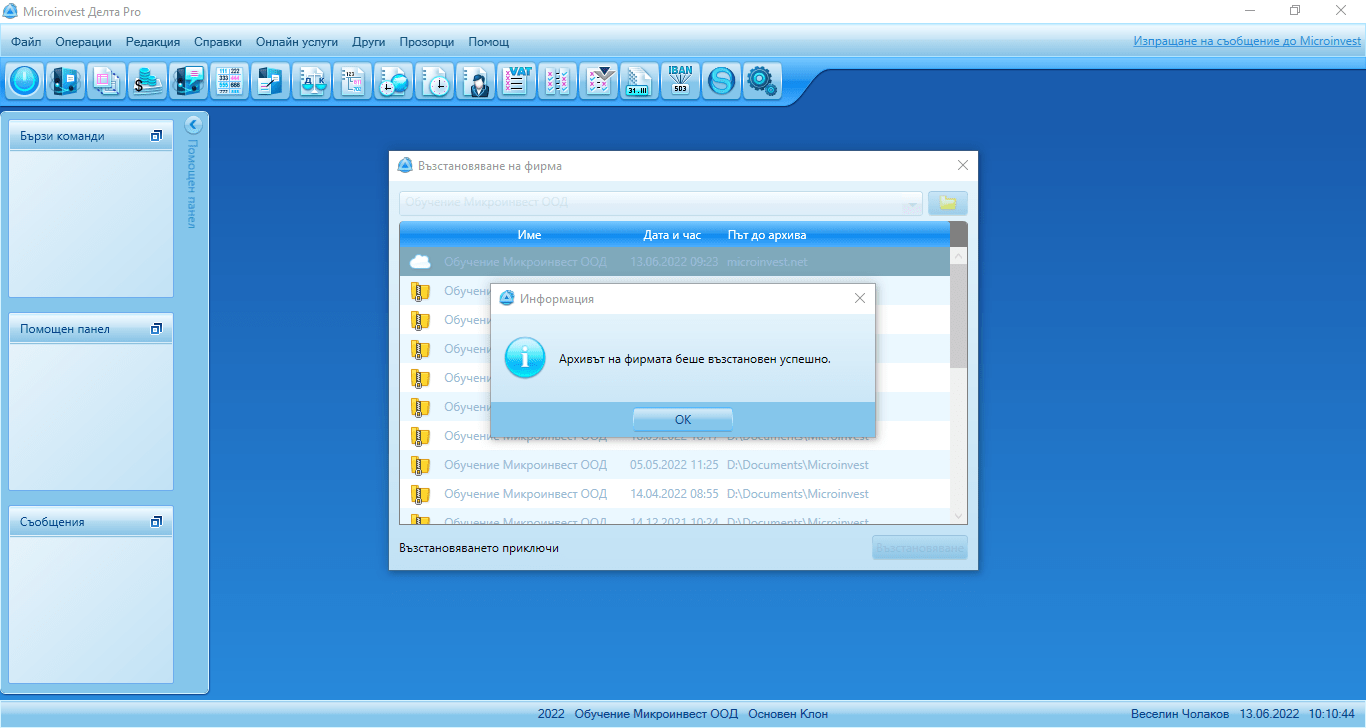Undock the Помощен панел panel

(x=156, y=329)
